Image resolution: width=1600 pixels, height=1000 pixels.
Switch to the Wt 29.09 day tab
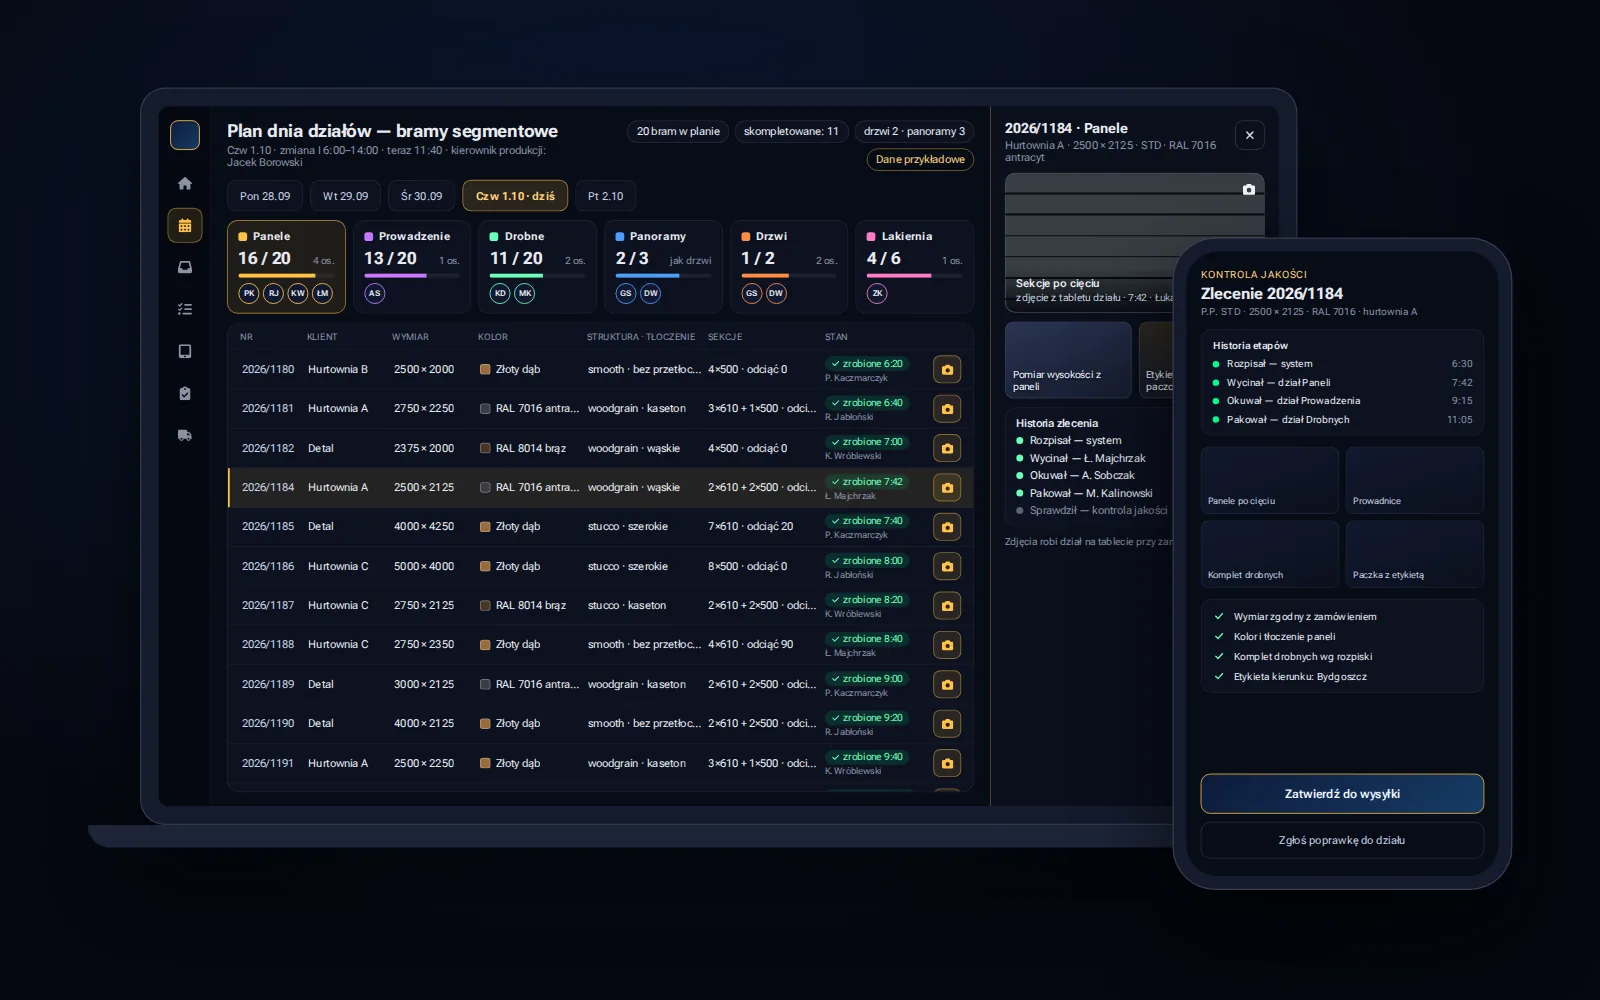[x=345, y=196]
